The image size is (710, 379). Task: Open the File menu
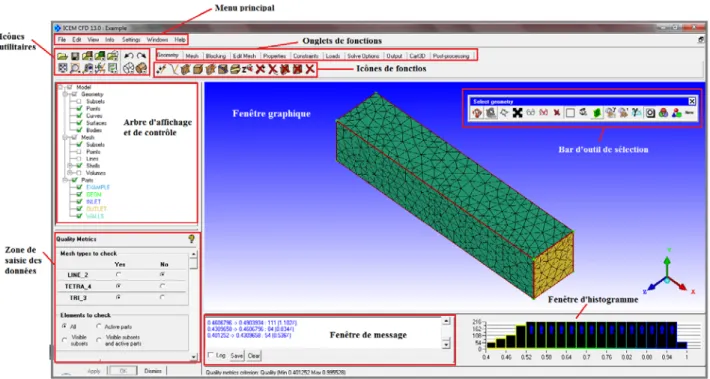point(62,40)
